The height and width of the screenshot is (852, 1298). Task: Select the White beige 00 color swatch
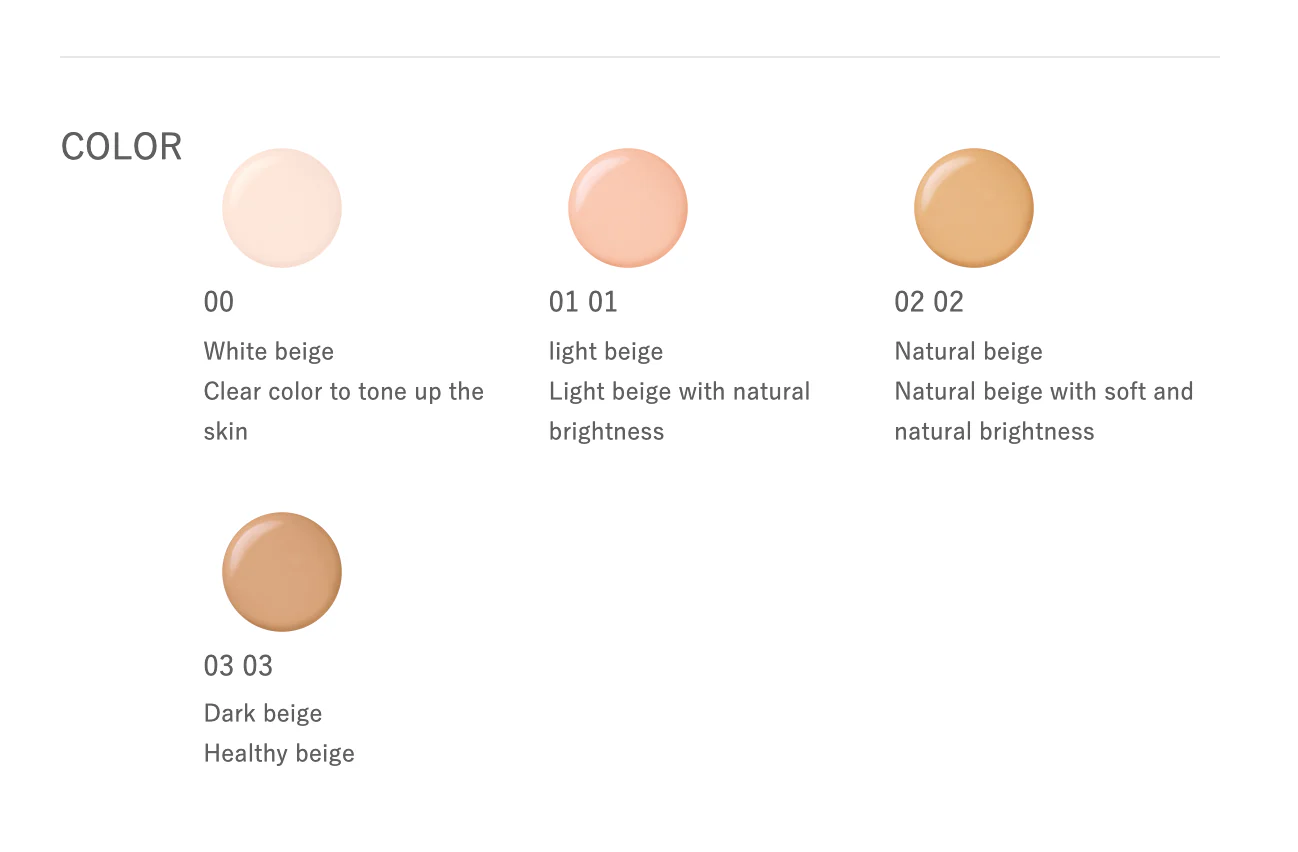(282, 208)
